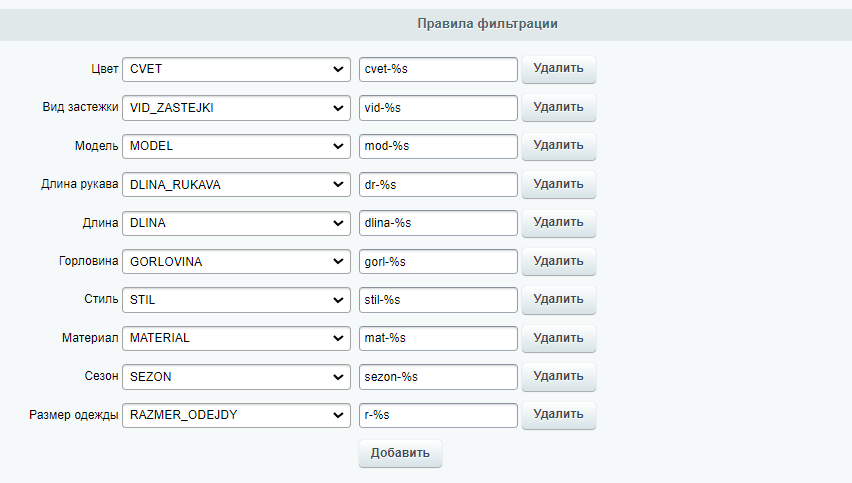This screenshot has width=852, height=483.
Task: Expand the DLINA_RUKAVA dropdown
Action: click(235, 185)
